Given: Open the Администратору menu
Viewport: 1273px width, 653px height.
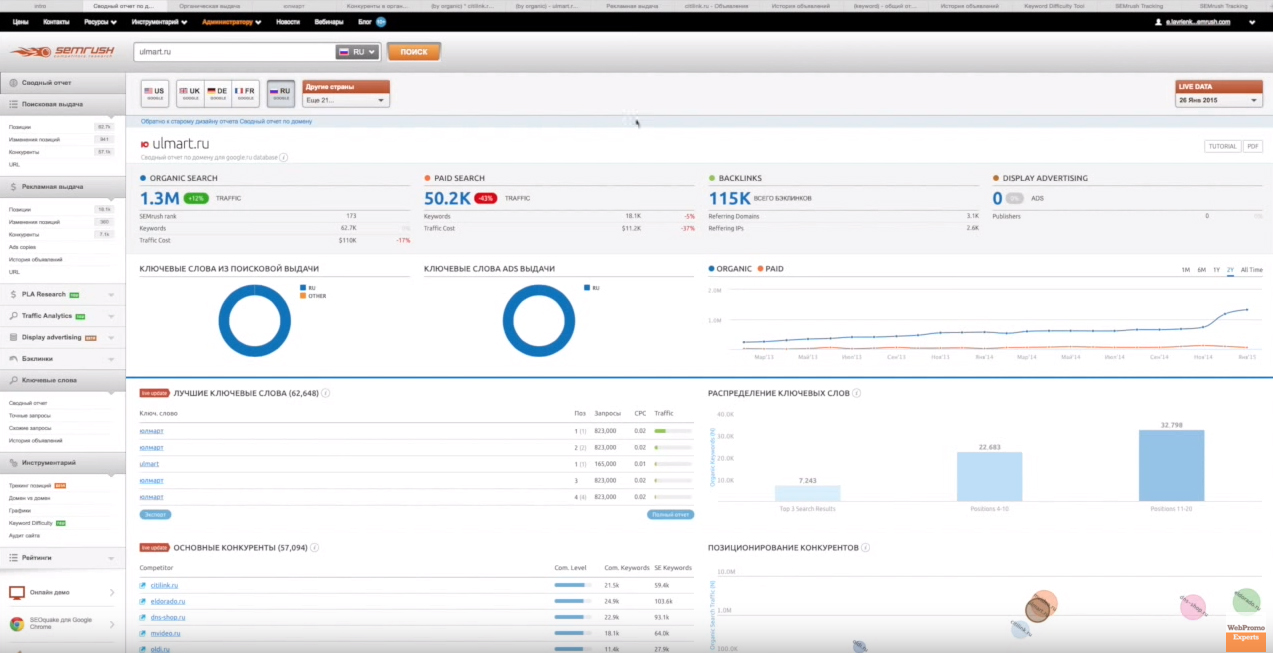Looking at the screenshot, I should [x=231, y=21].
